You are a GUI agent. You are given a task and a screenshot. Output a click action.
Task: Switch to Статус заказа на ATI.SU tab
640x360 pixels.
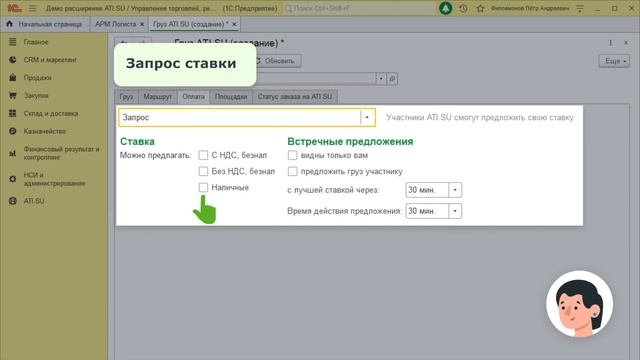point(295,97)
